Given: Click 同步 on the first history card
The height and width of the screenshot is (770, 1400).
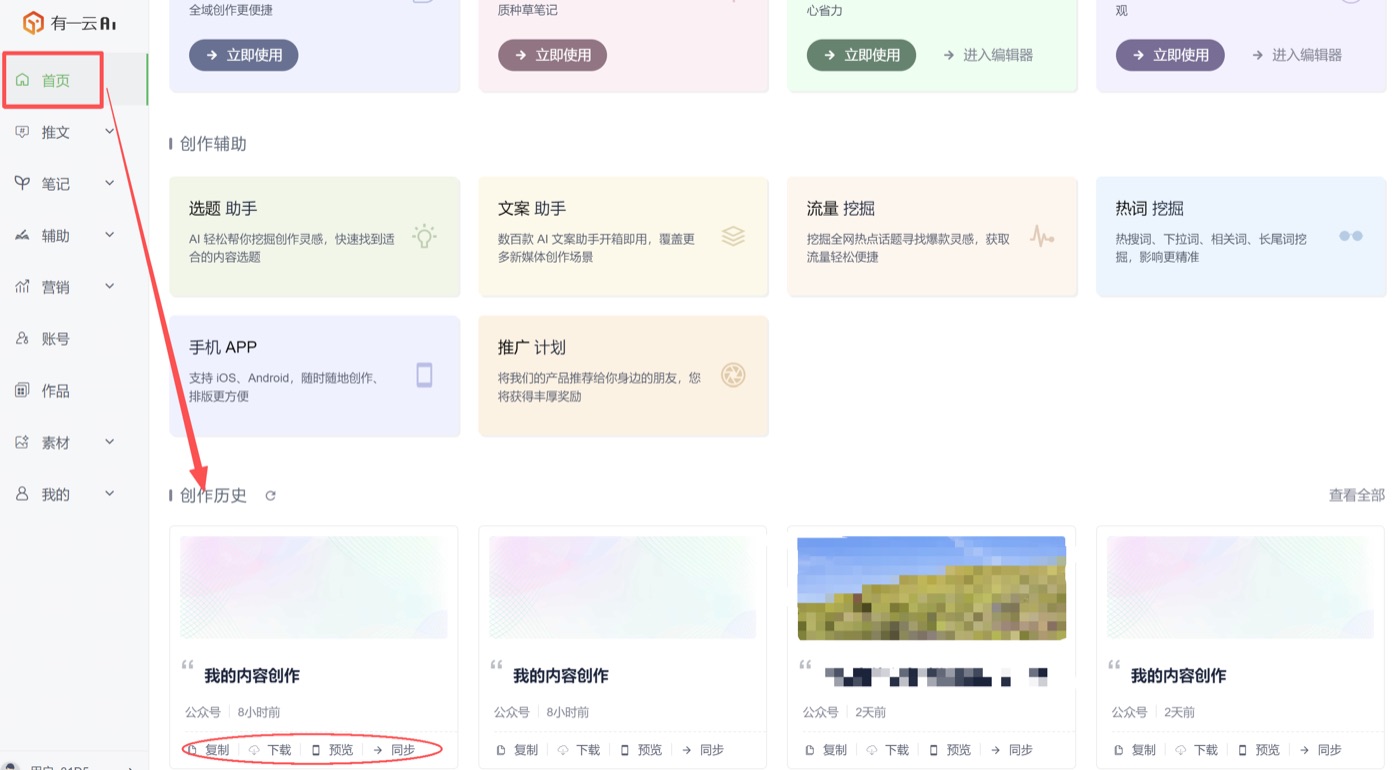Looking at the screenshot, I should [x=394, y=750].
